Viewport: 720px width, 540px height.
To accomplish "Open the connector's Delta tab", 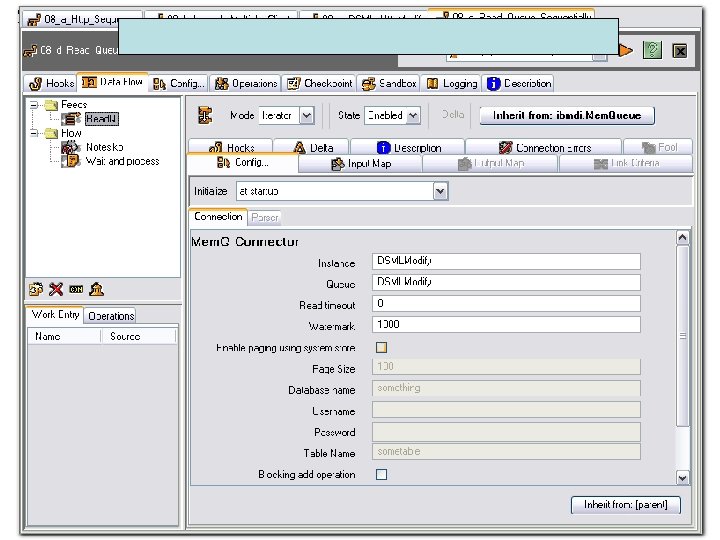I will coord(312,147).
